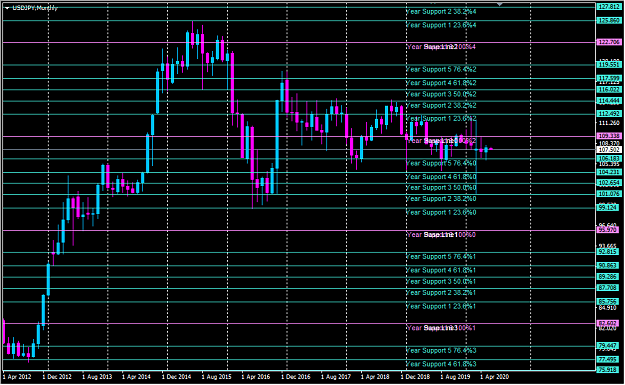Click the triangle arrow before USDJPY,Monthly

[x=7, y=8]
